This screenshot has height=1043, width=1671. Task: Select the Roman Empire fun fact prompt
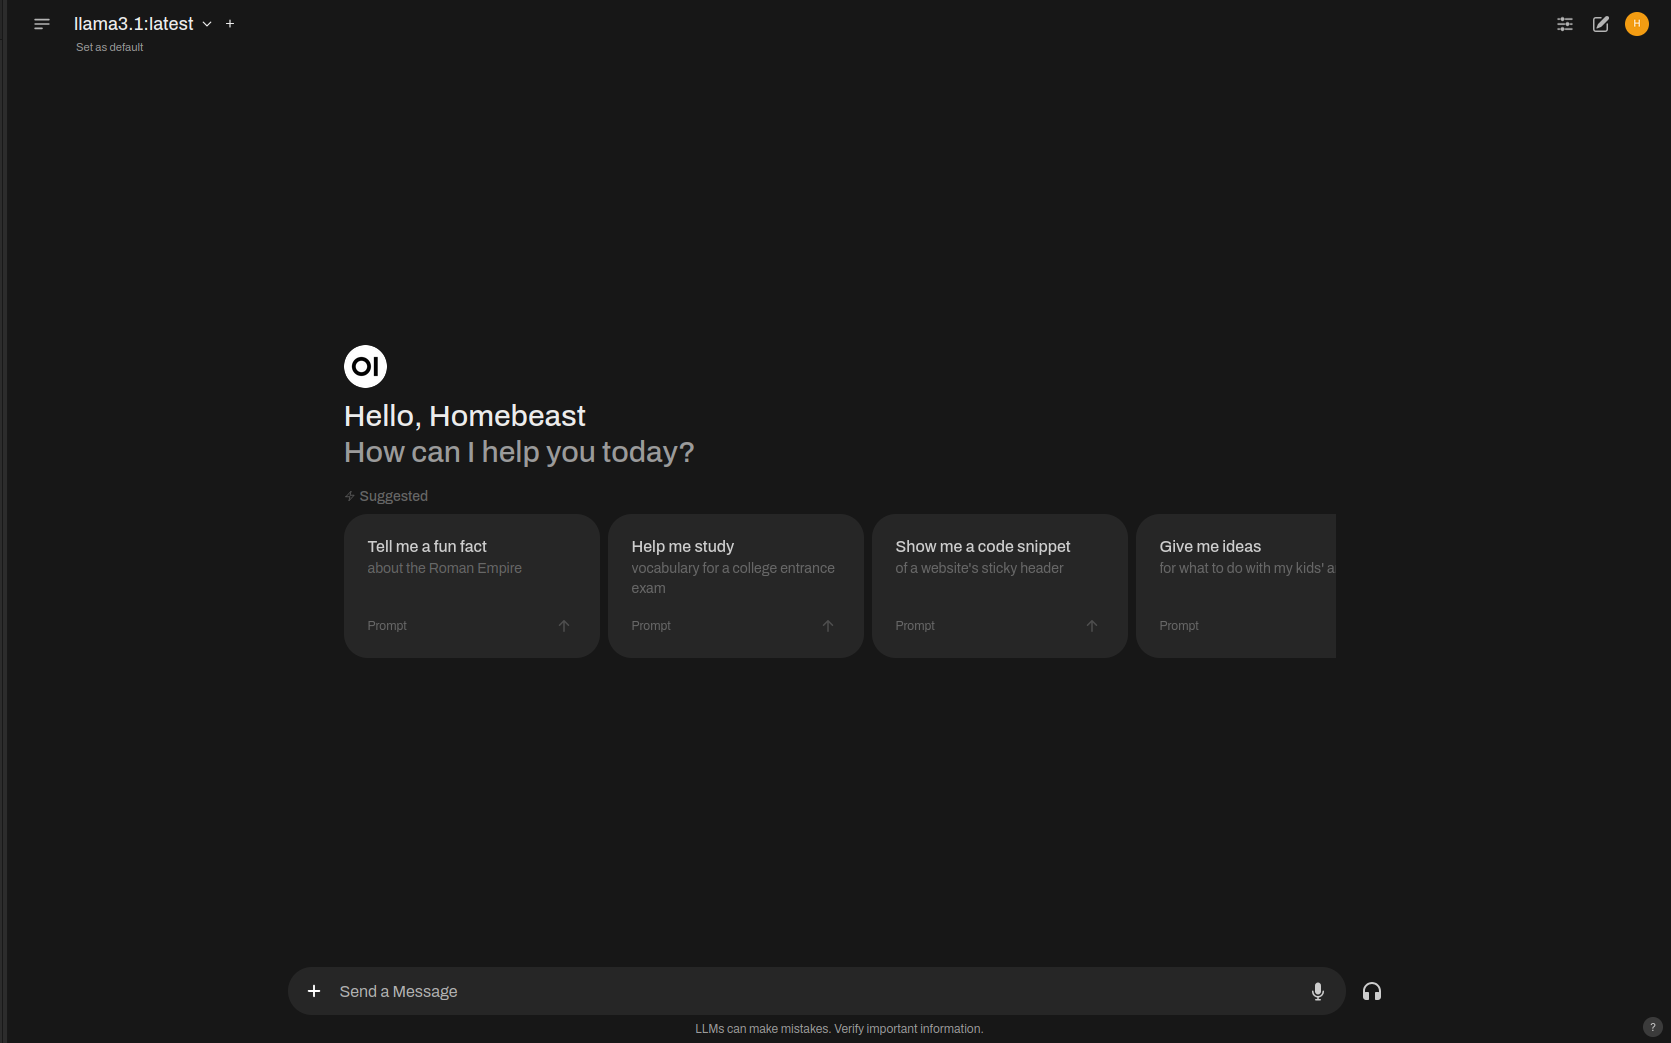pos(471,585)
